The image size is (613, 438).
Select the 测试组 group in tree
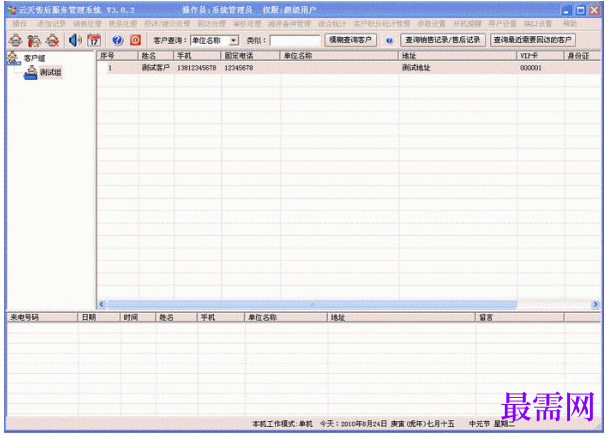pos(50,72)
